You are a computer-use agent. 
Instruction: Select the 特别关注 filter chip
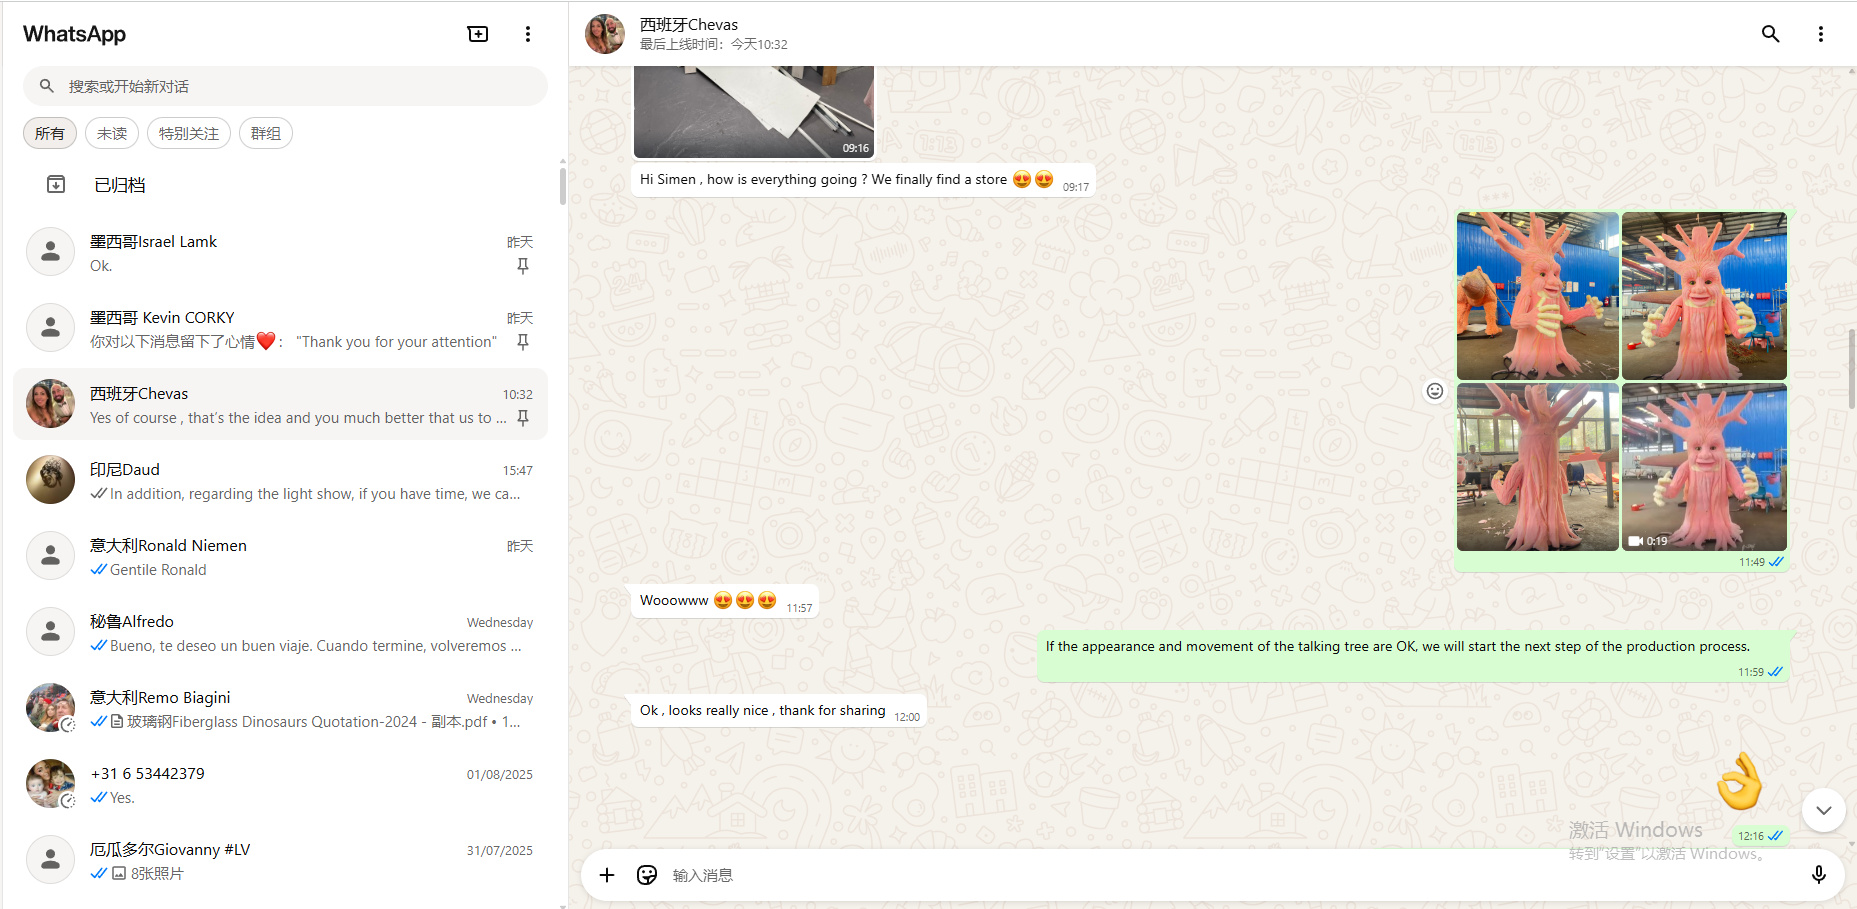point(188,133)
